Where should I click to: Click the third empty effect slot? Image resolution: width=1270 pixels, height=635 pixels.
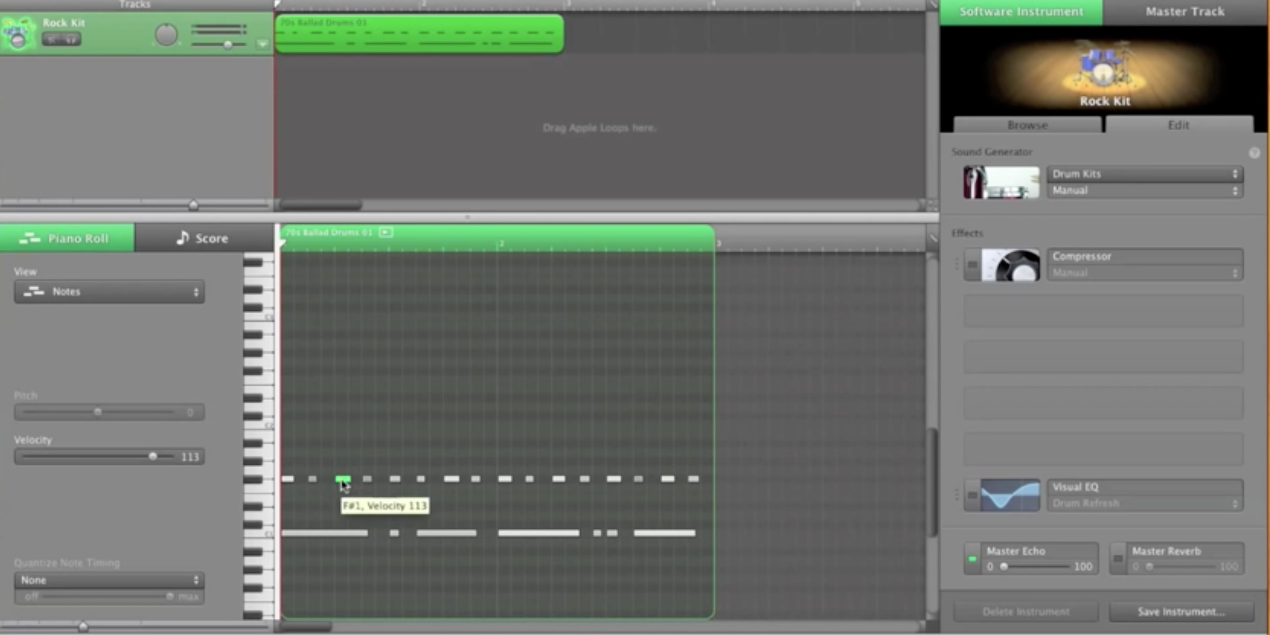tap(1103, 402)
